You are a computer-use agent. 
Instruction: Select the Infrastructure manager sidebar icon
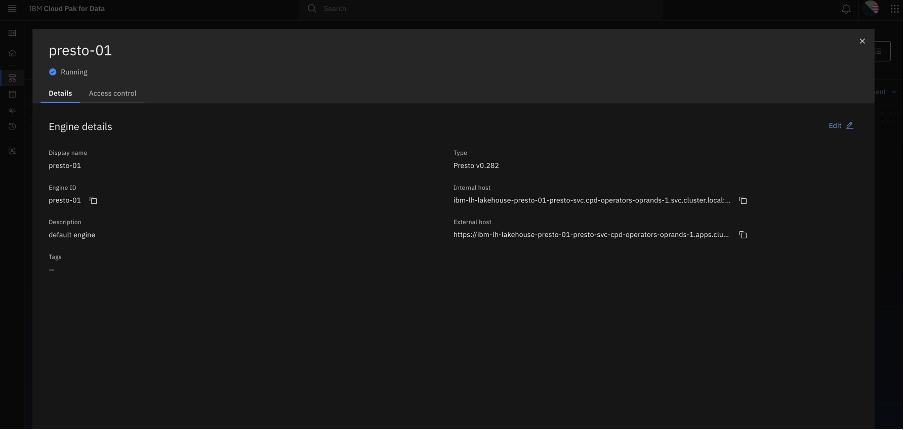[12, 77]
